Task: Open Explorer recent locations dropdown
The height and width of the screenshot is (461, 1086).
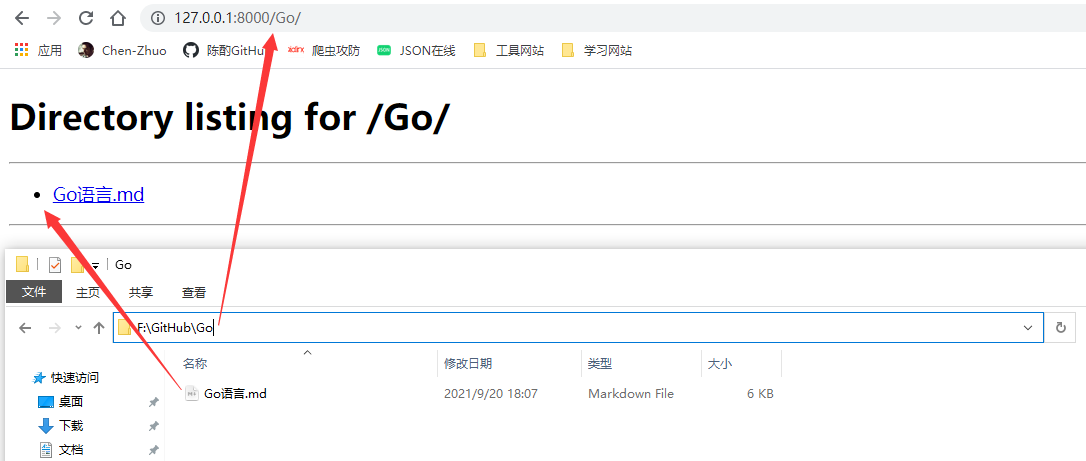Action: click(78, 327)
